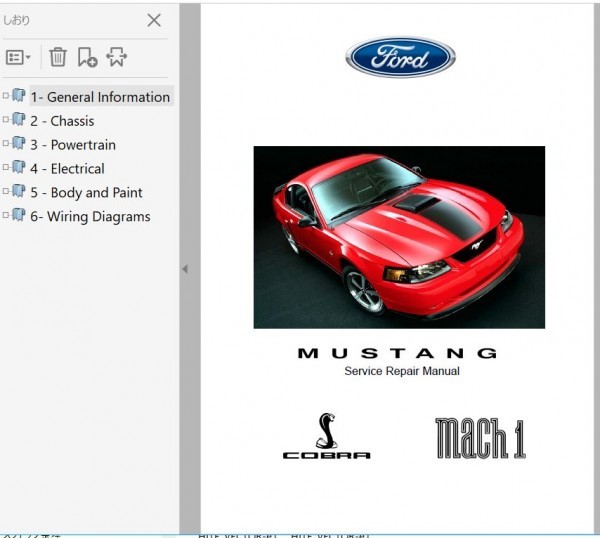Click the bookmark icon beside 6- Wiring Diagrams
This screenshot has width=600, height=538.
click(18, 215)
